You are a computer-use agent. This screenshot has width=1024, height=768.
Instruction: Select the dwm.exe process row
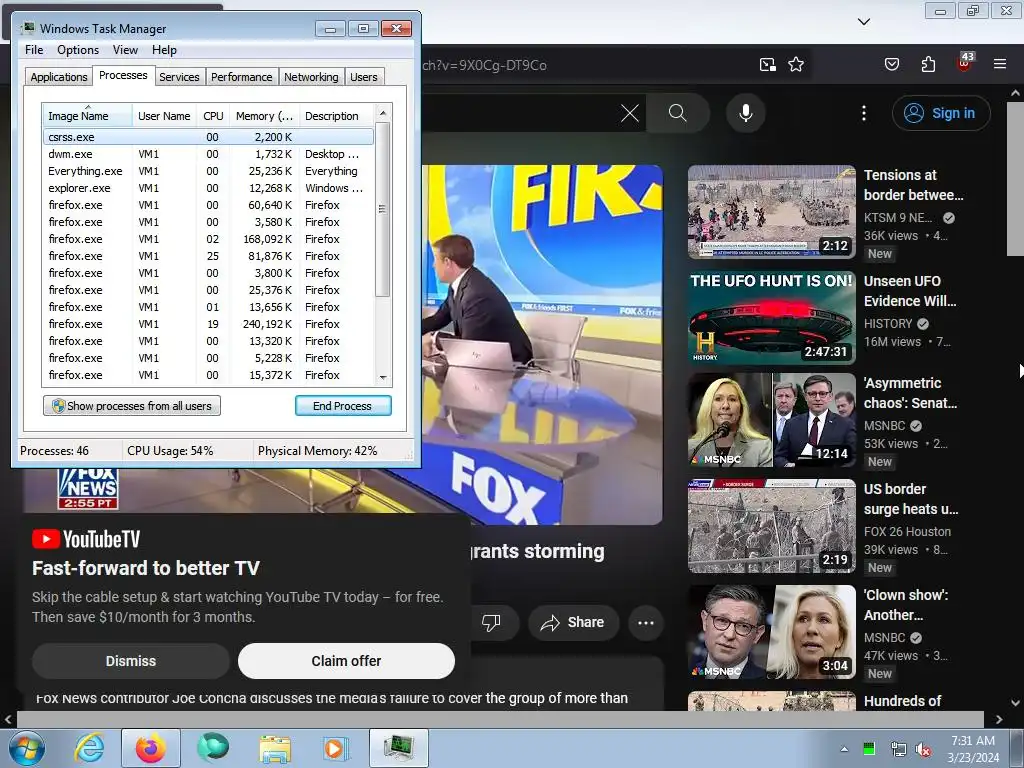coord(208,153)
